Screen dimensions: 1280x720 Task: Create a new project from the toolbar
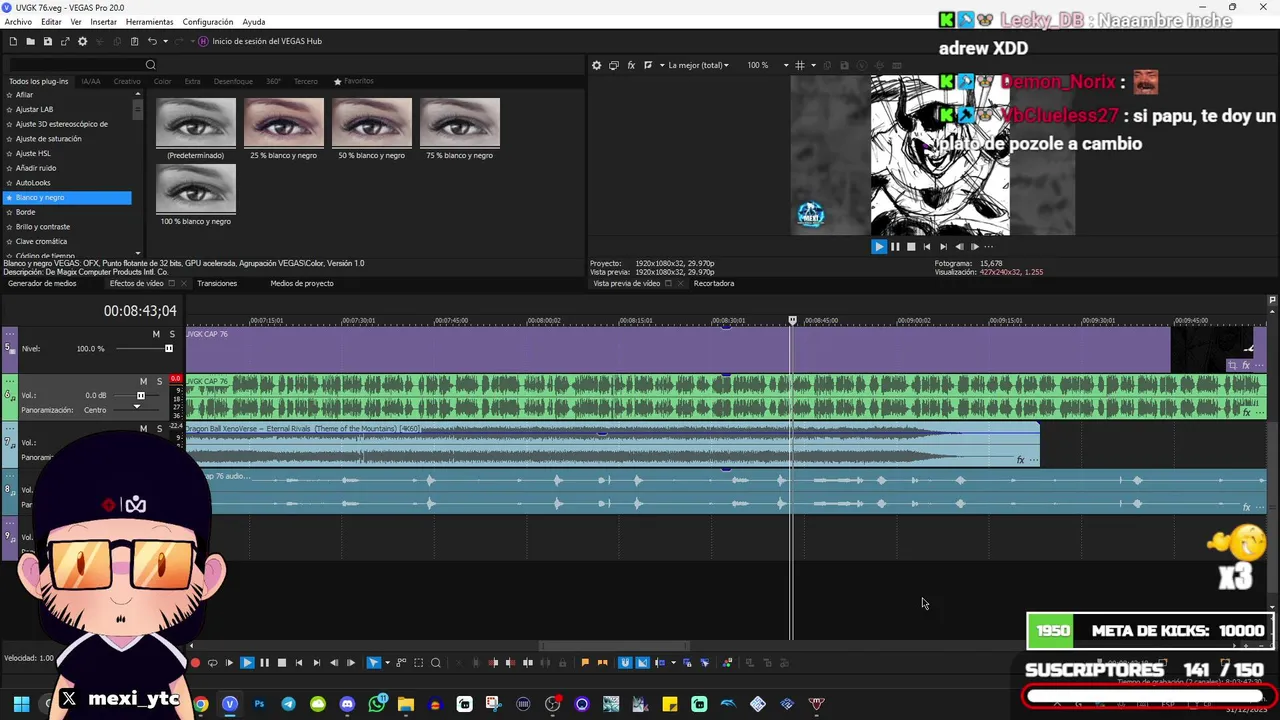pos(13,41)
